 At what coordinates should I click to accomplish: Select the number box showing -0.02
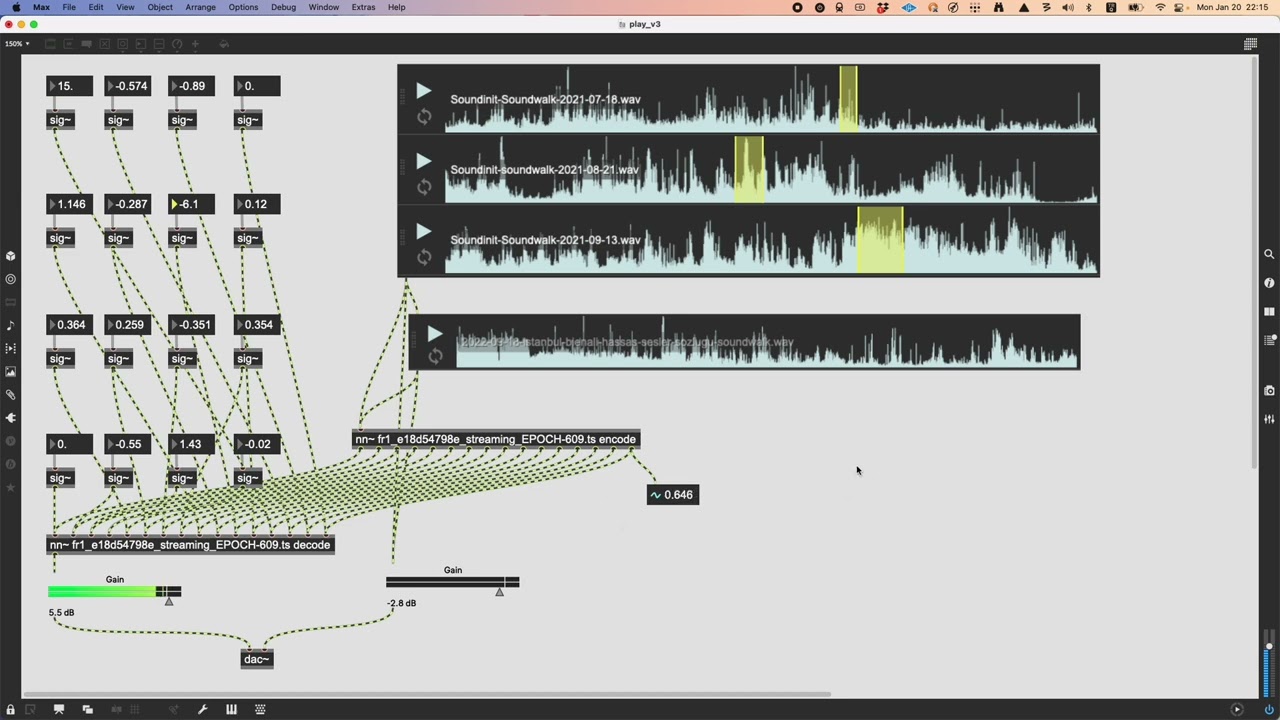point(257,444)
